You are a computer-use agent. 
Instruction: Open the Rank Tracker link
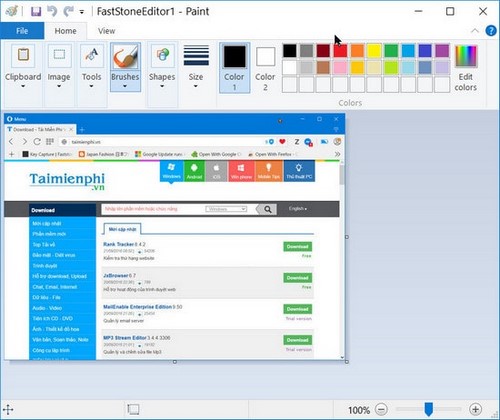point(118,244)
